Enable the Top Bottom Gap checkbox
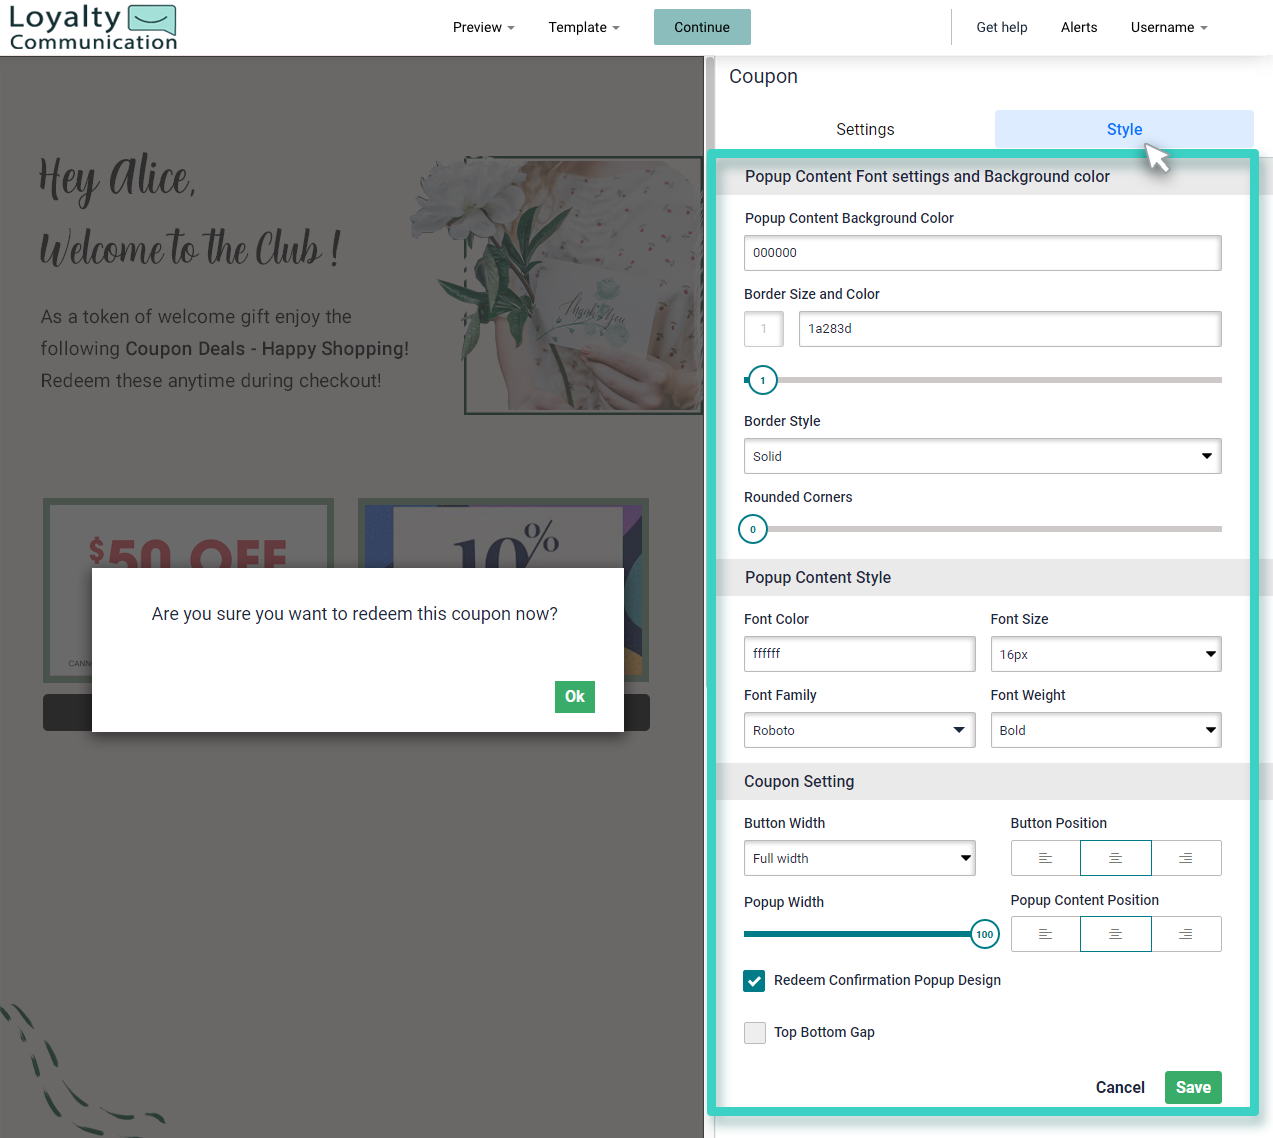This screenshot has height=1138, width=1273. click(755, 1033)
